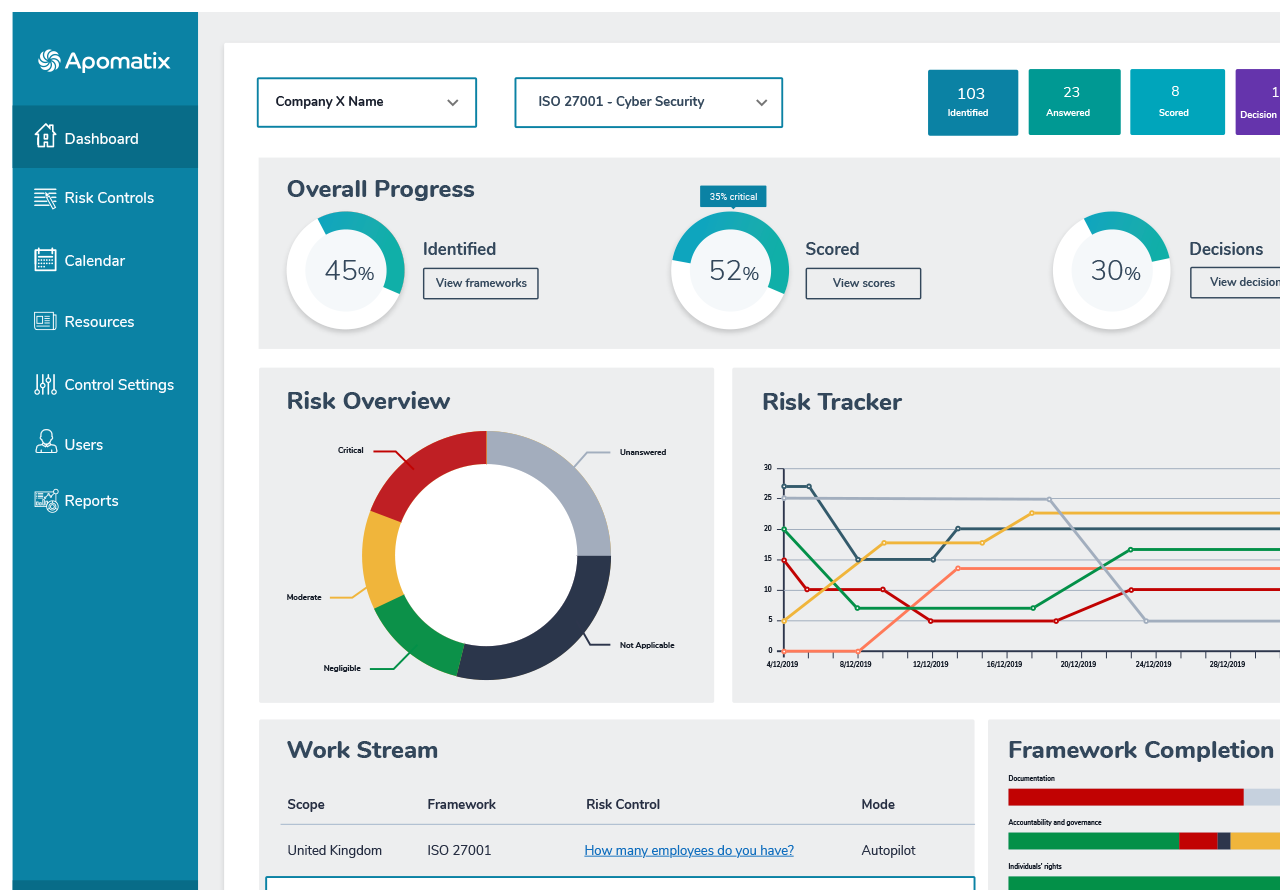Expand the ISO 27001 - Cyber Security dropdown
The width and height of the screenshot is (1280, 890).
pos(648,102)
